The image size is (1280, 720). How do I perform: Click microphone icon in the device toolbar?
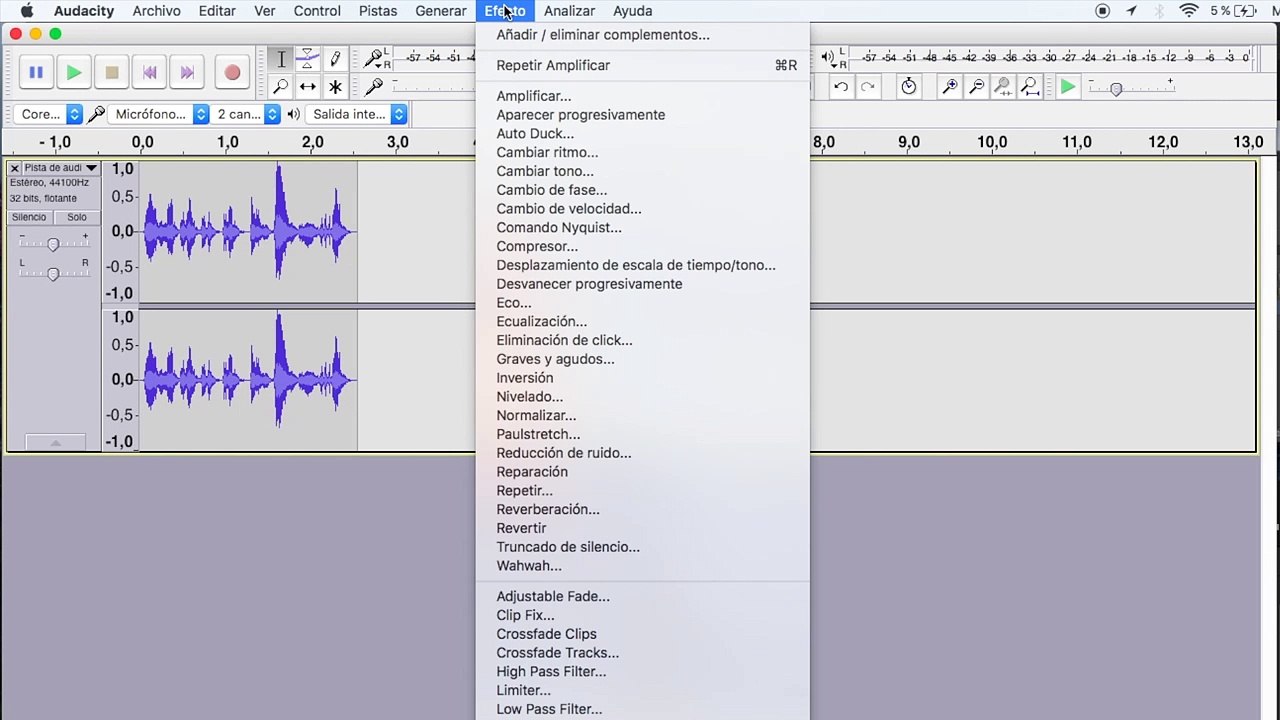click(96, 114)
